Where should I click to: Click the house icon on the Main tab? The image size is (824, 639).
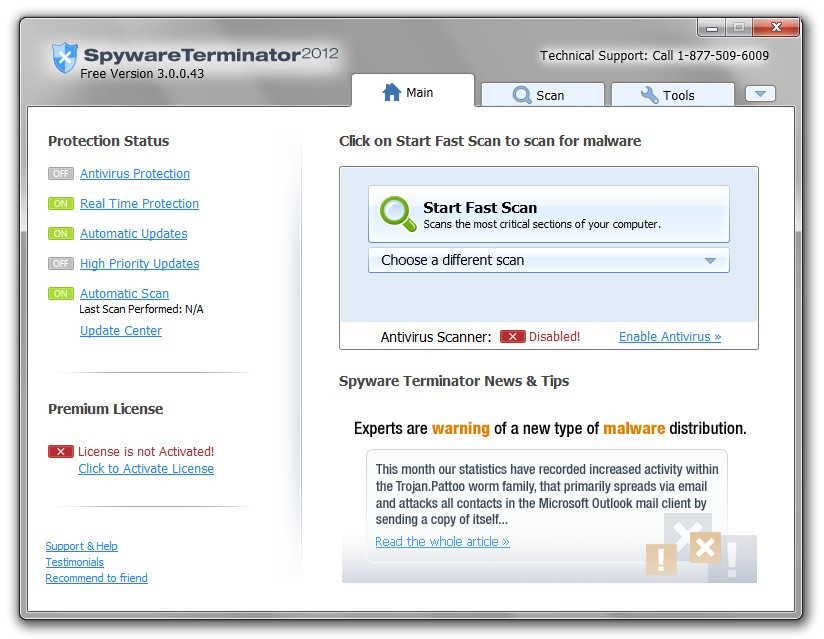tap(390, 92)
